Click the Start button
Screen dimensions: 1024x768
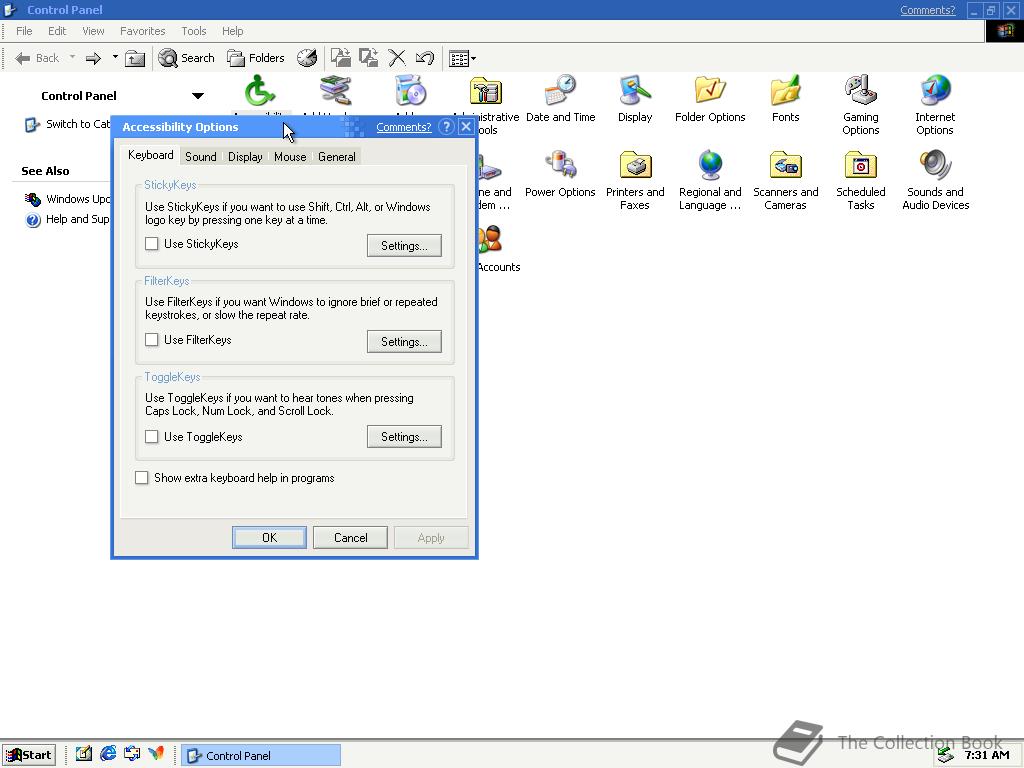click(29, 755)
